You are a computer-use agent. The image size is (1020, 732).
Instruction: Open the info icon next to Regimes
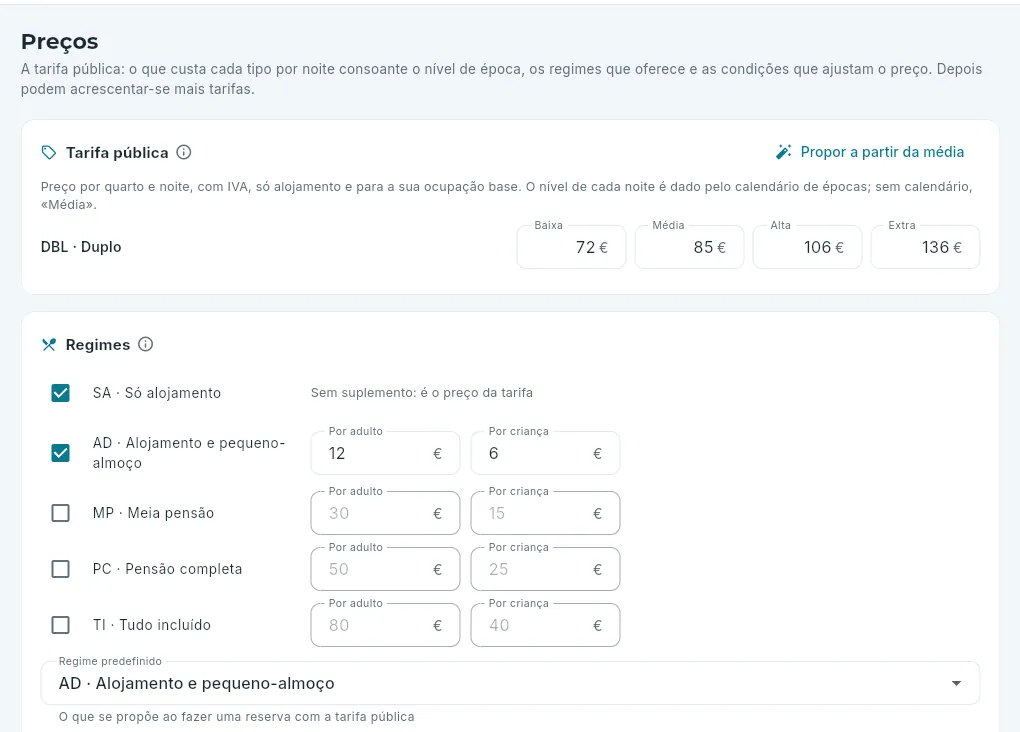(146, 344)
